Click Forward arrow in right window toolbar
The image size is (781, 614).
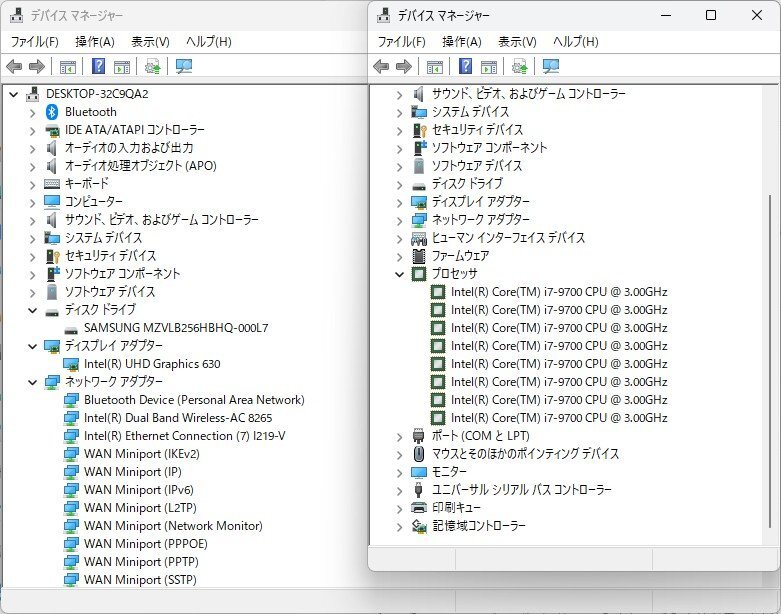(404, 66)
